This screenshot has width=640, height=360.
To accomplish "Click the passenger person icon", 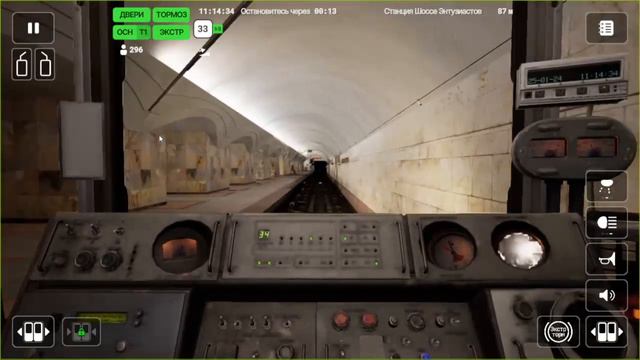I will pyautogui.click(x=123, y=50).
